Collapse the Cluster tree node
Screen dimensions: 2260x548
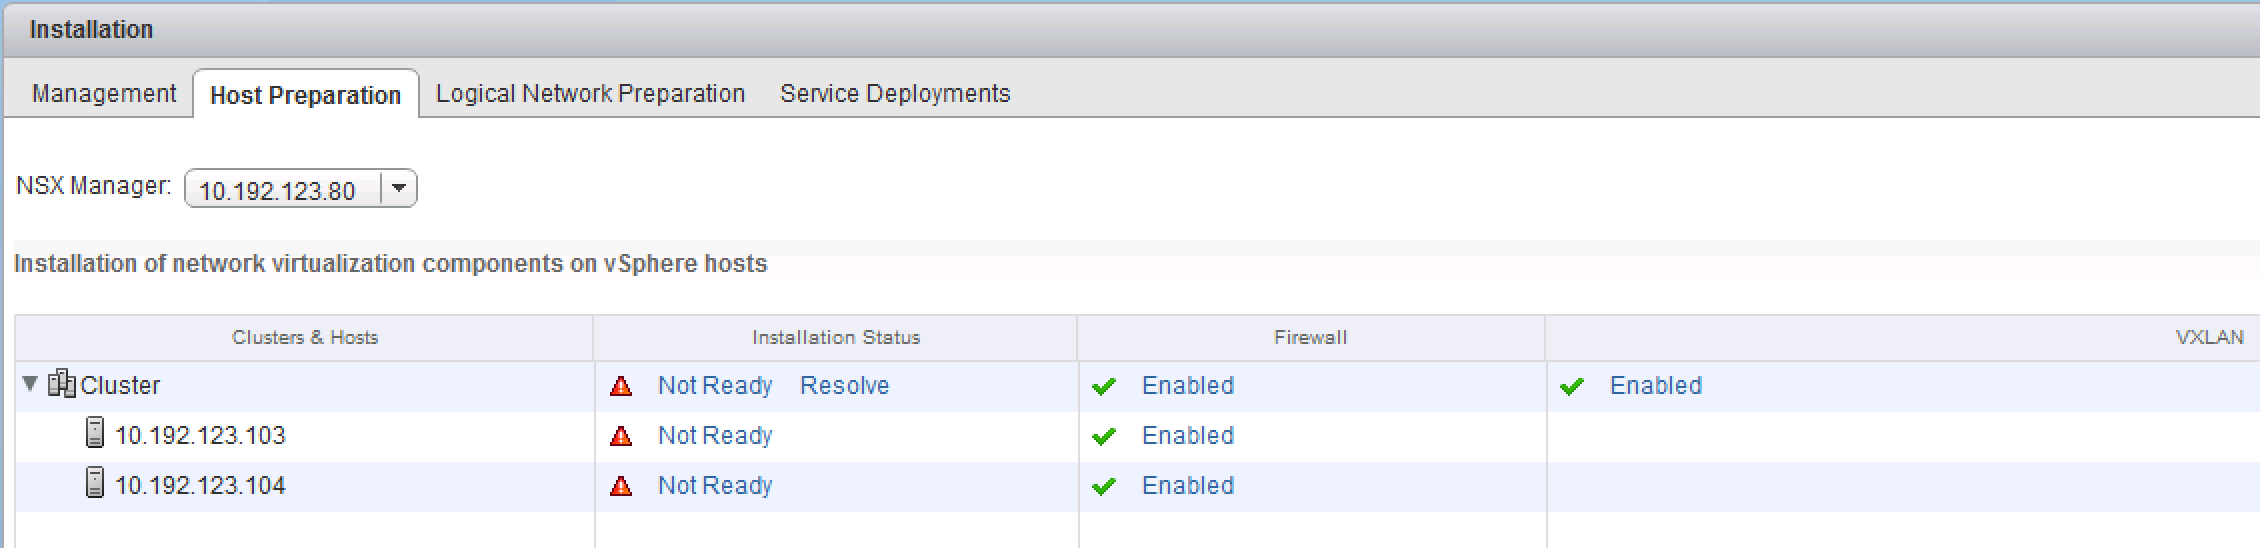(30, 384)
